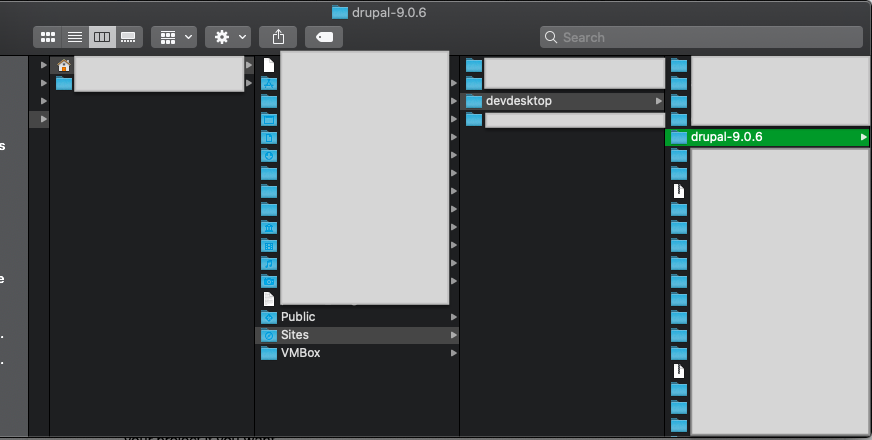The image size is (872, 440).
Task: Select the devdesktop folder
Action: tap(563, 101)
